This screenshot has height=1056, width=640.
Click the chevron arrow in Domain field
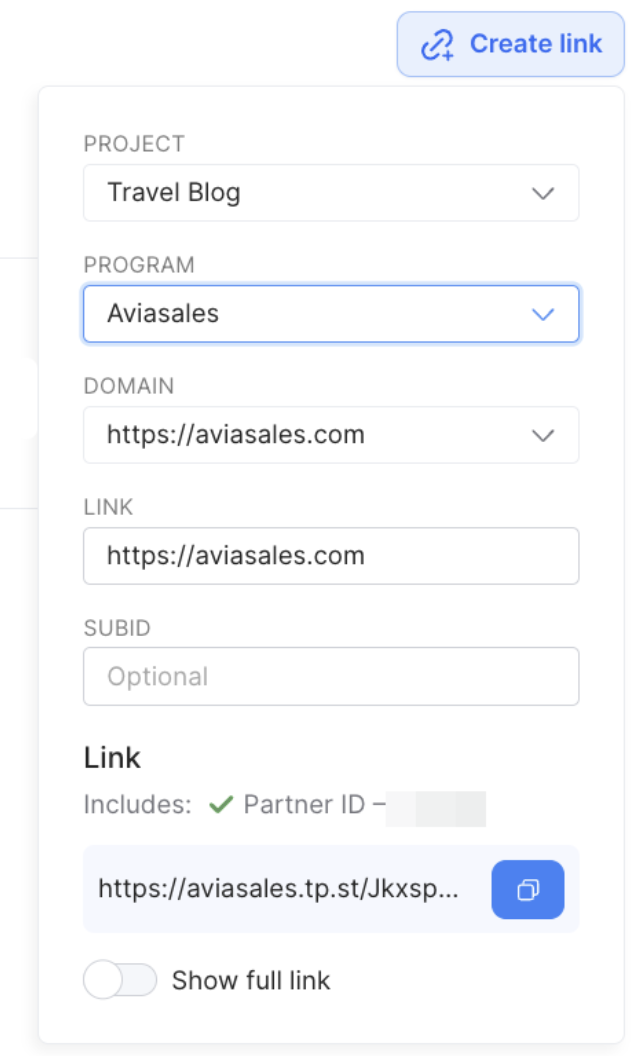coord(543,436)
